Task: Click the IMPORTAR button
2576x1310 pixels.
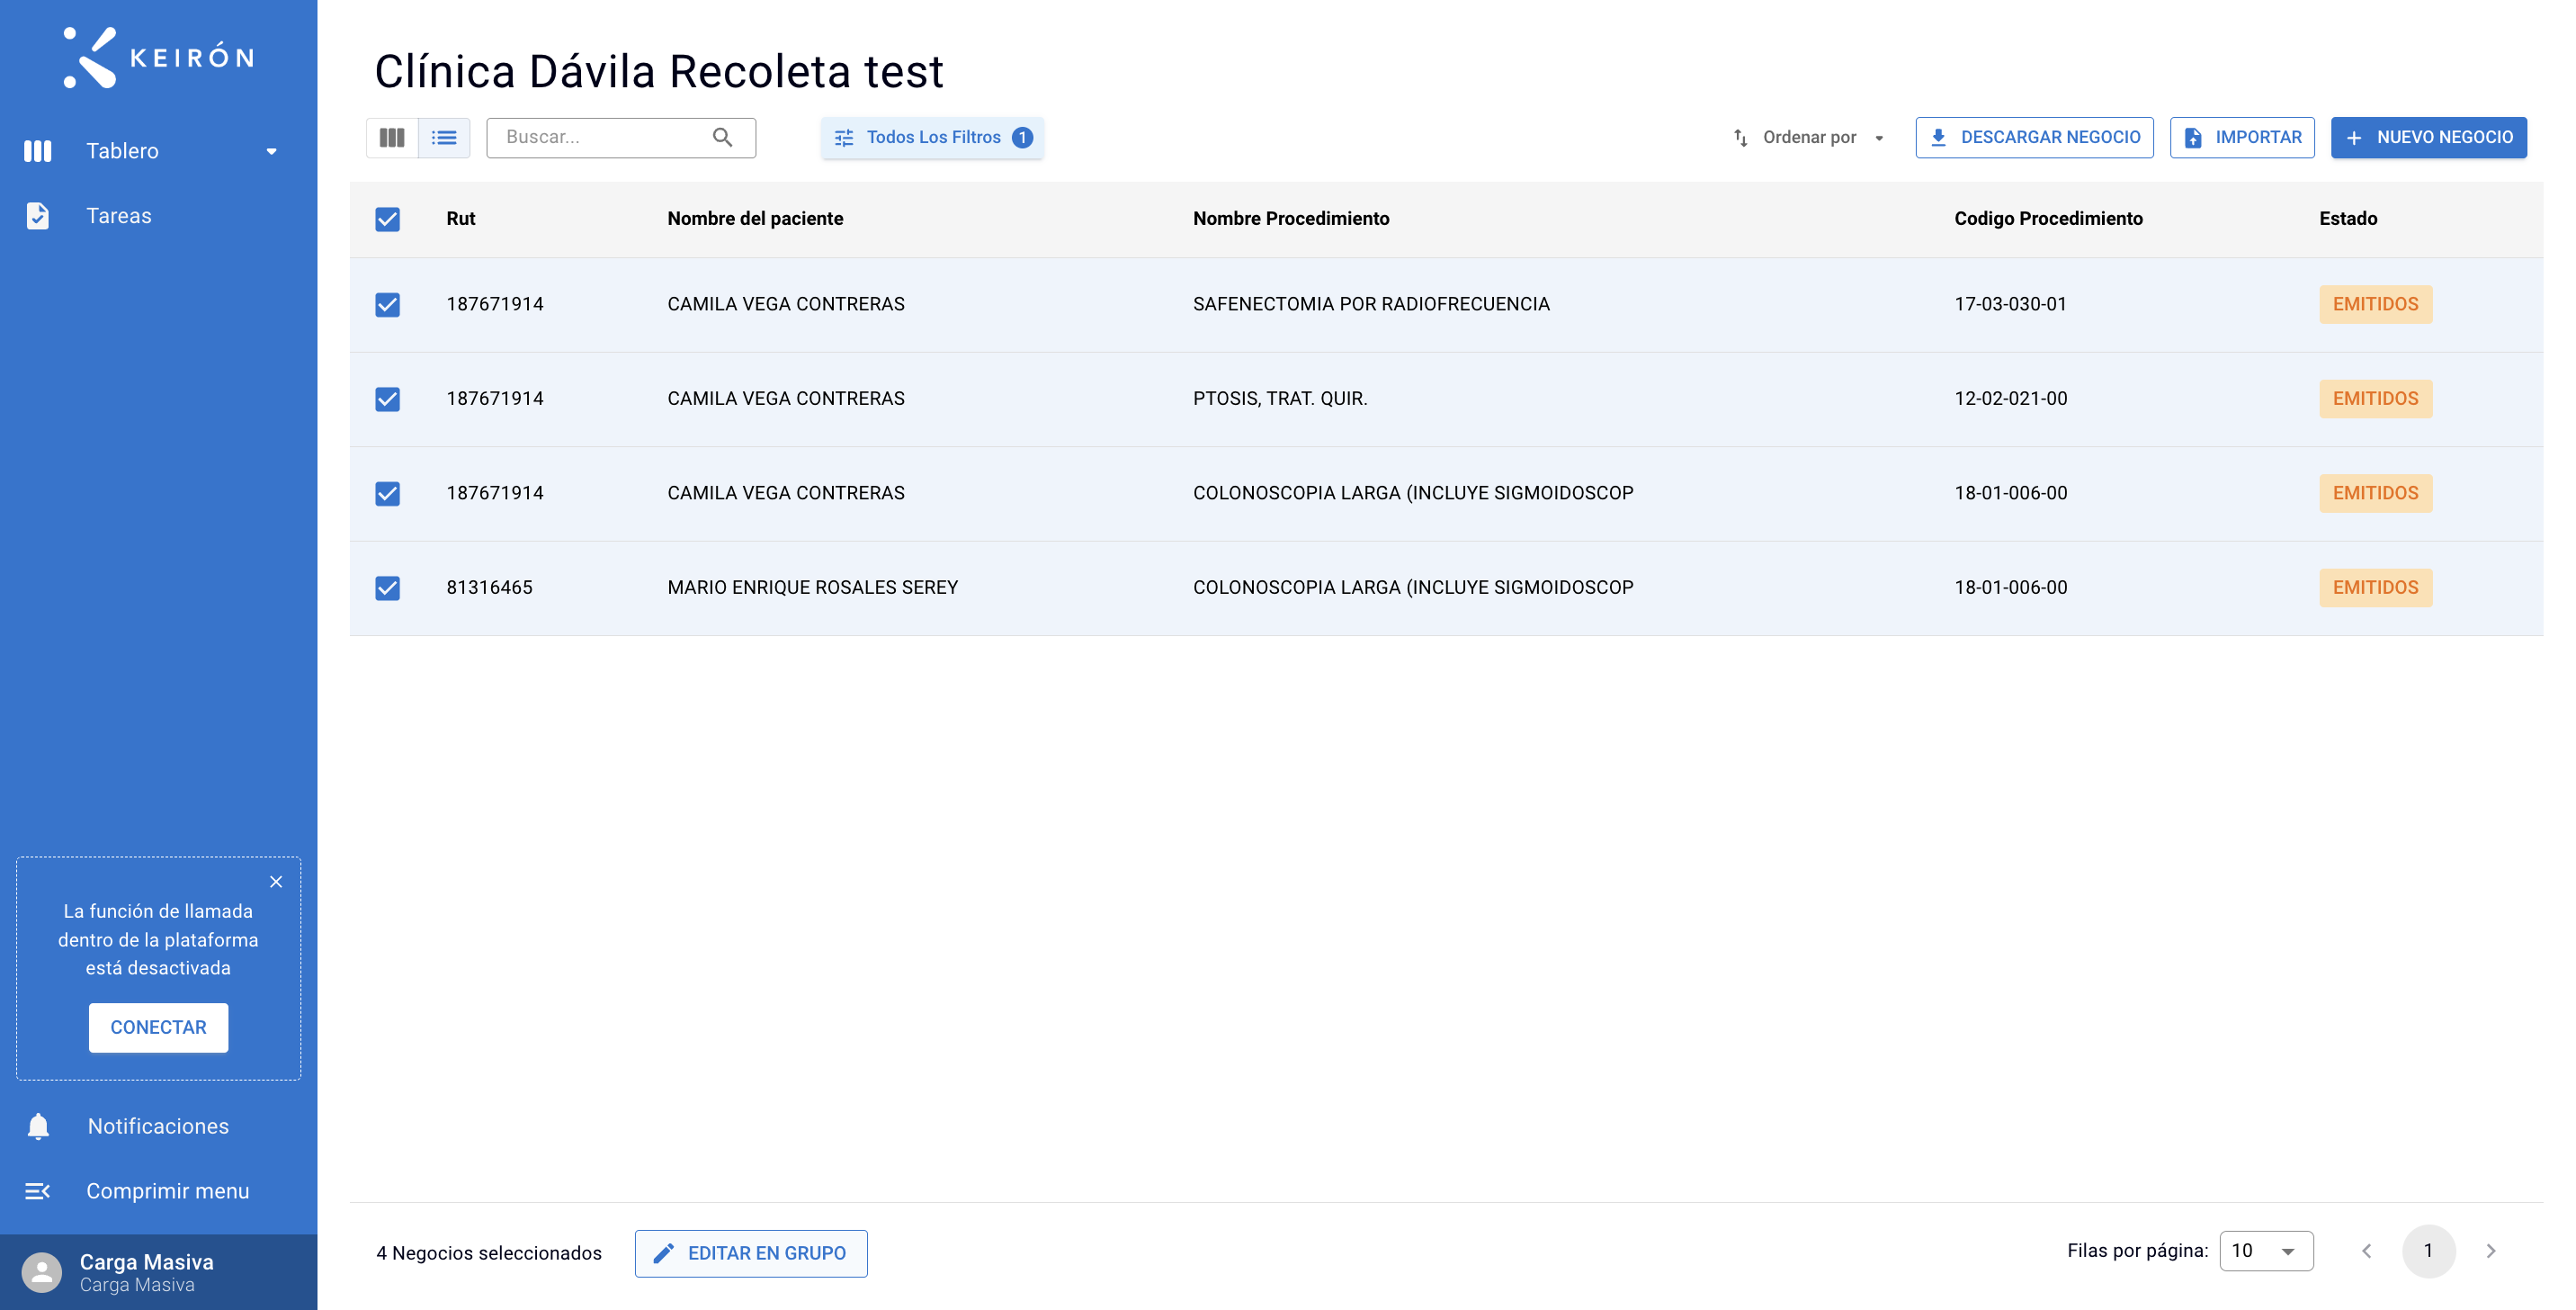Action: tap(2242, 138)
